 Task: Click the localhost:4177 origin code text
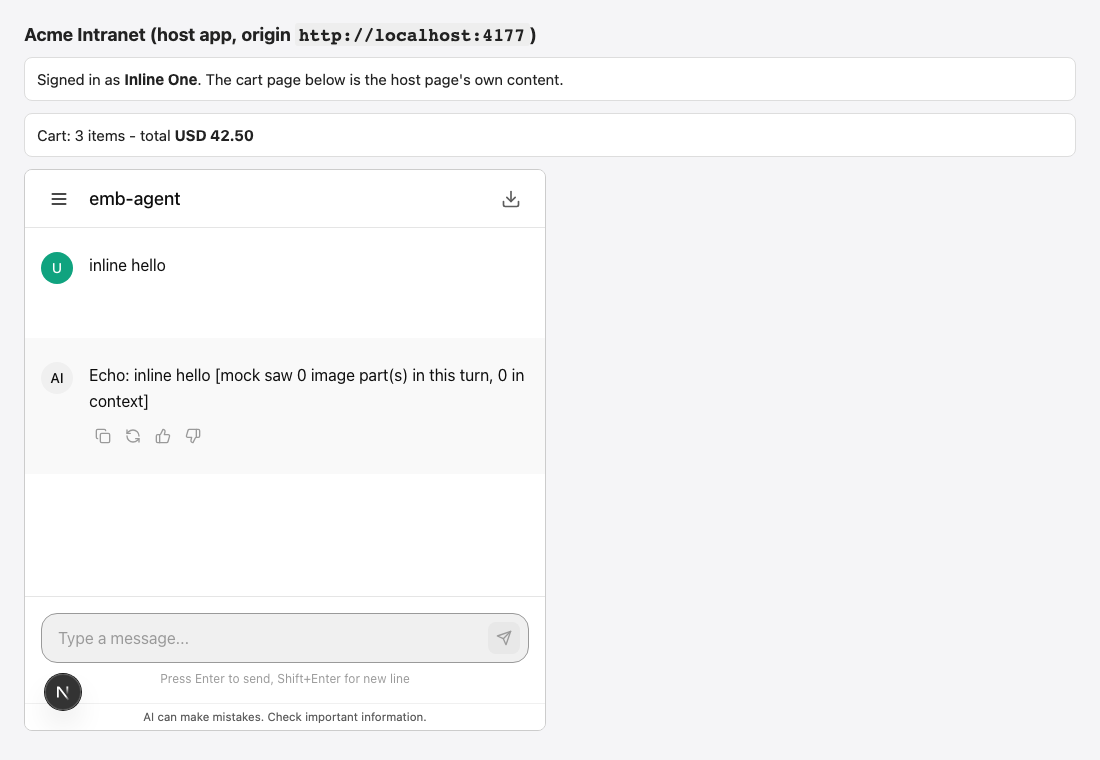pos(412,35)
